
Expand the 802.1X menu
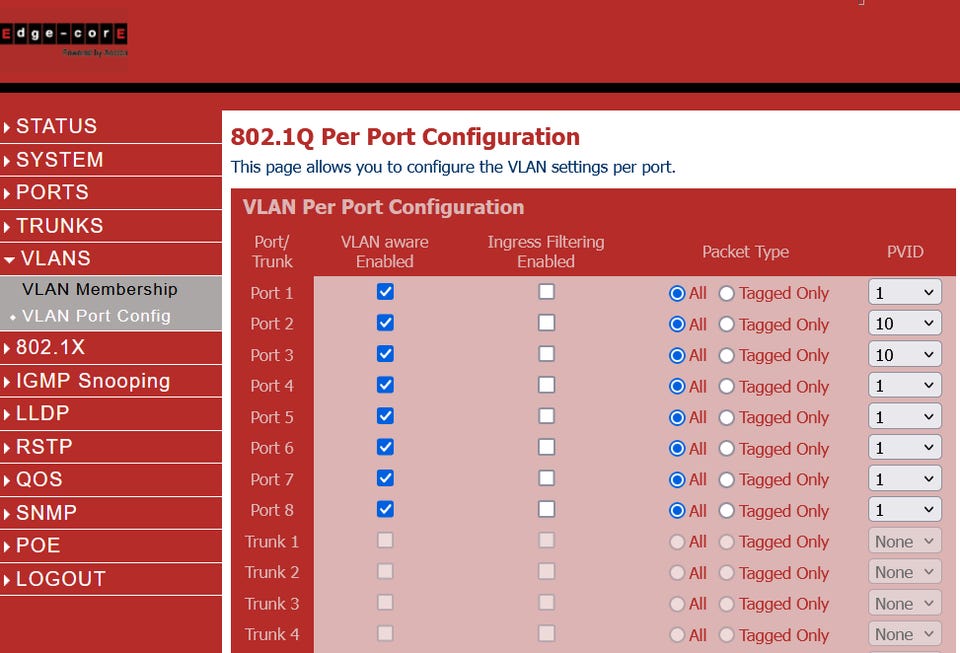click(50, 348)
